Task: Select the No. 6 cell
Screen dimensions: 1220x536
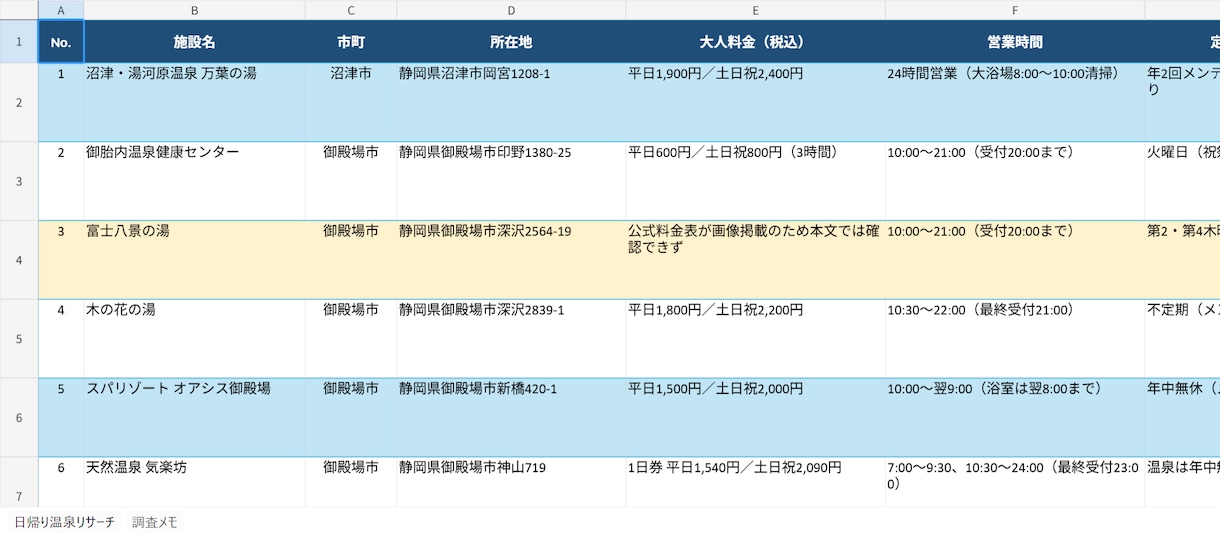Action: coord(61,482)
